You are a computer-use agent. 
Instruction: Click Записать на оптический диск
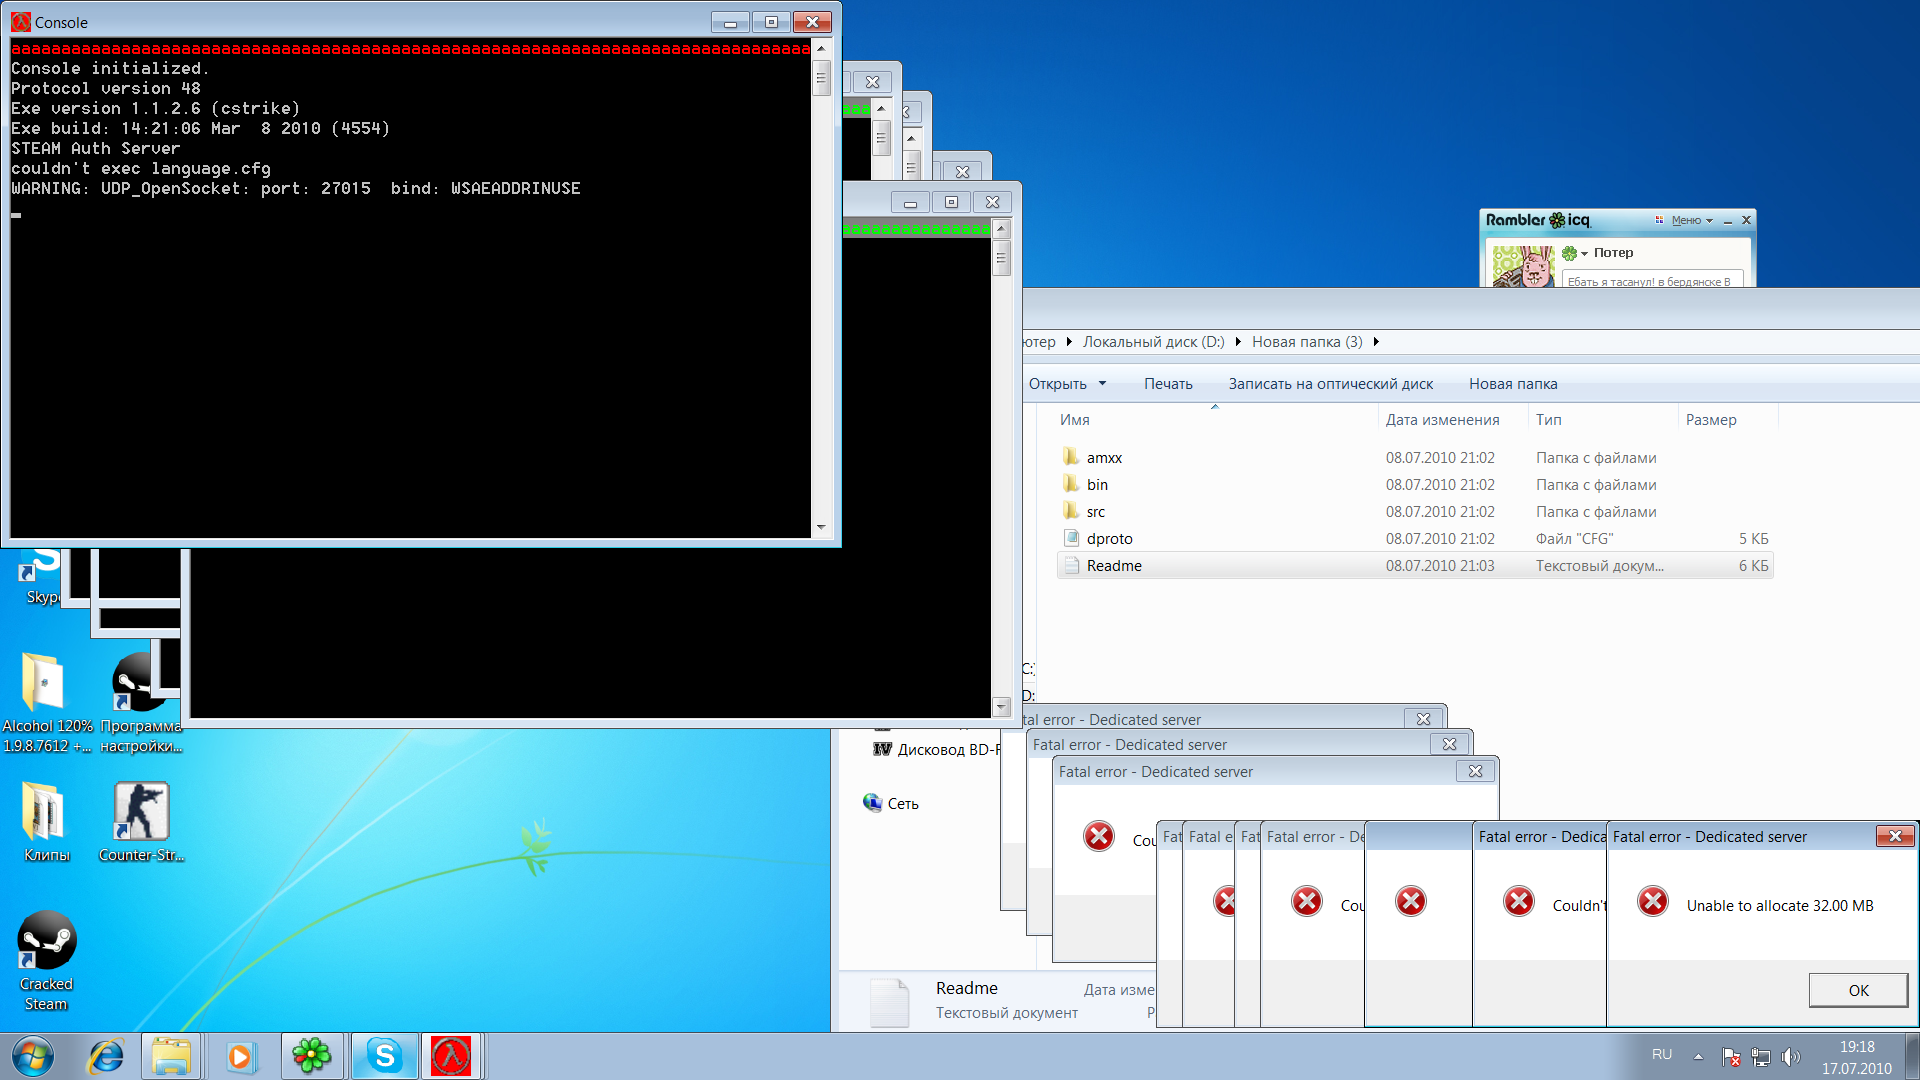click(1330, 384)
